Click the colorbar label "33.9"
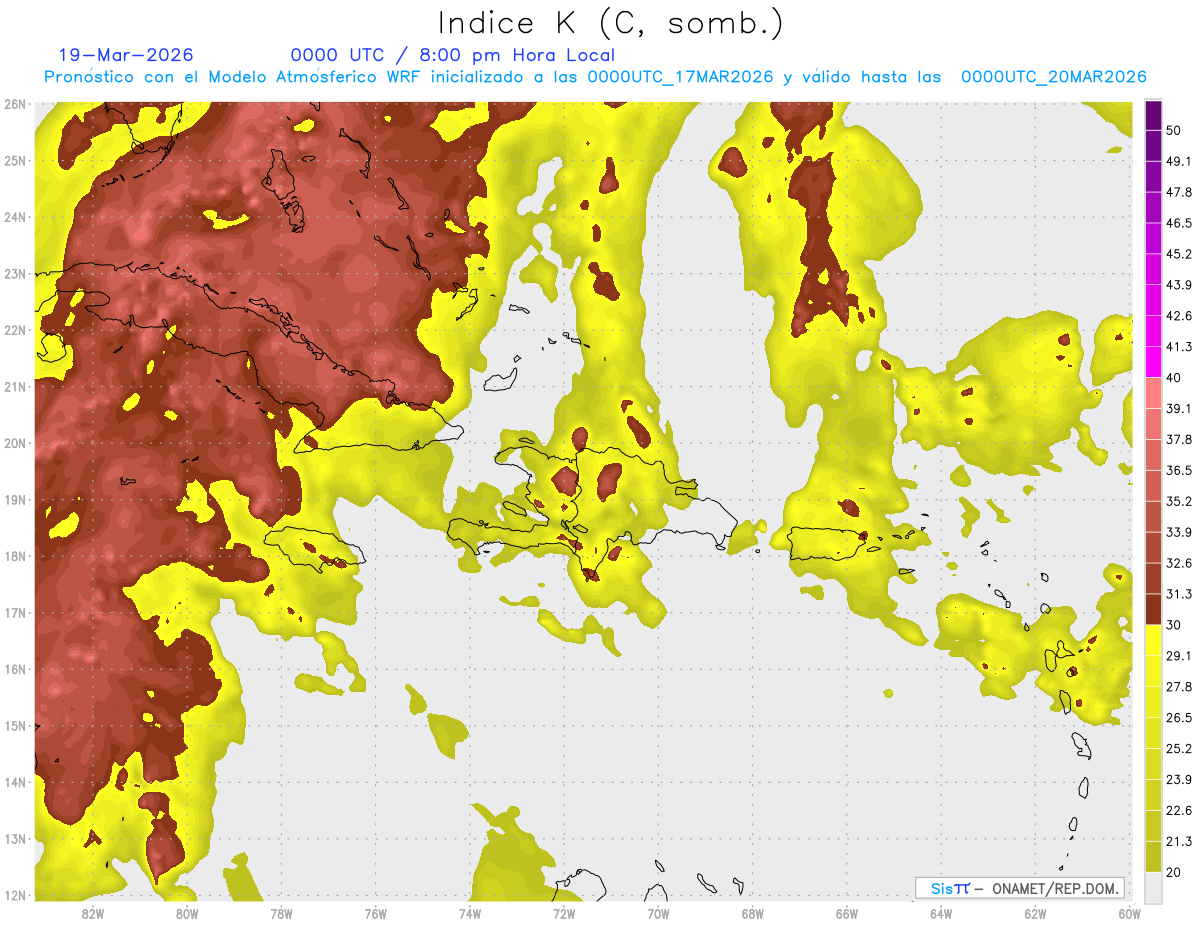Image resolution: width=1200 pixels, height=927 pixels. click(x=1179, y=532)
